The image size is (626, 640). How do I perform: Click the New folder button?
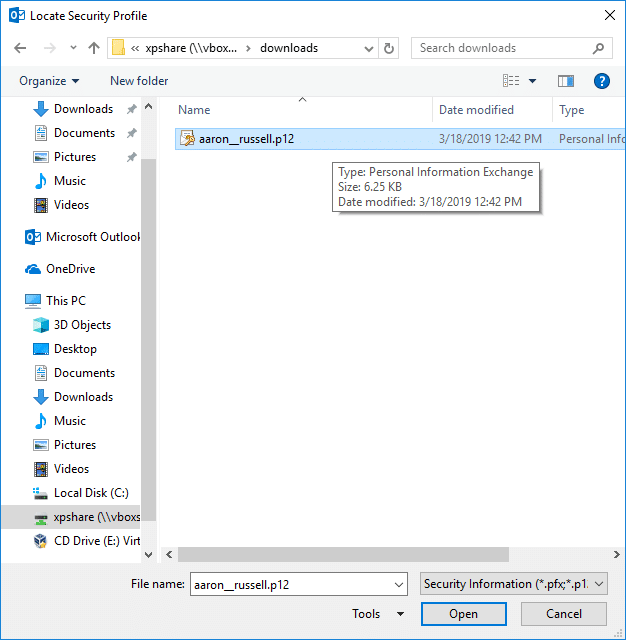pos(139,81)
